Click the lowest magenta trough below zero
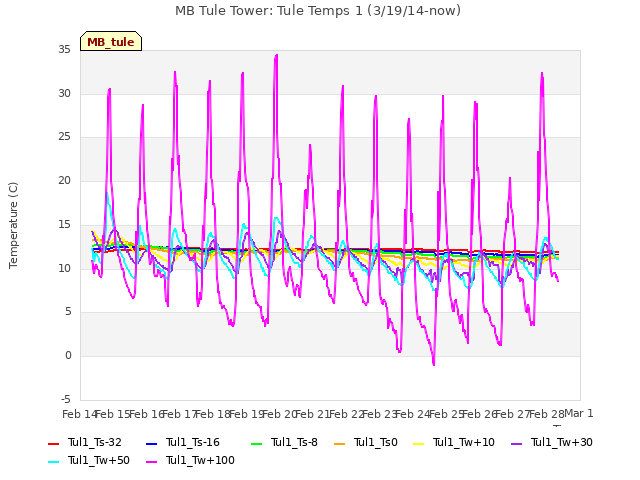Image resolution: width=640 pixels, height=480 pixels. 433,364
